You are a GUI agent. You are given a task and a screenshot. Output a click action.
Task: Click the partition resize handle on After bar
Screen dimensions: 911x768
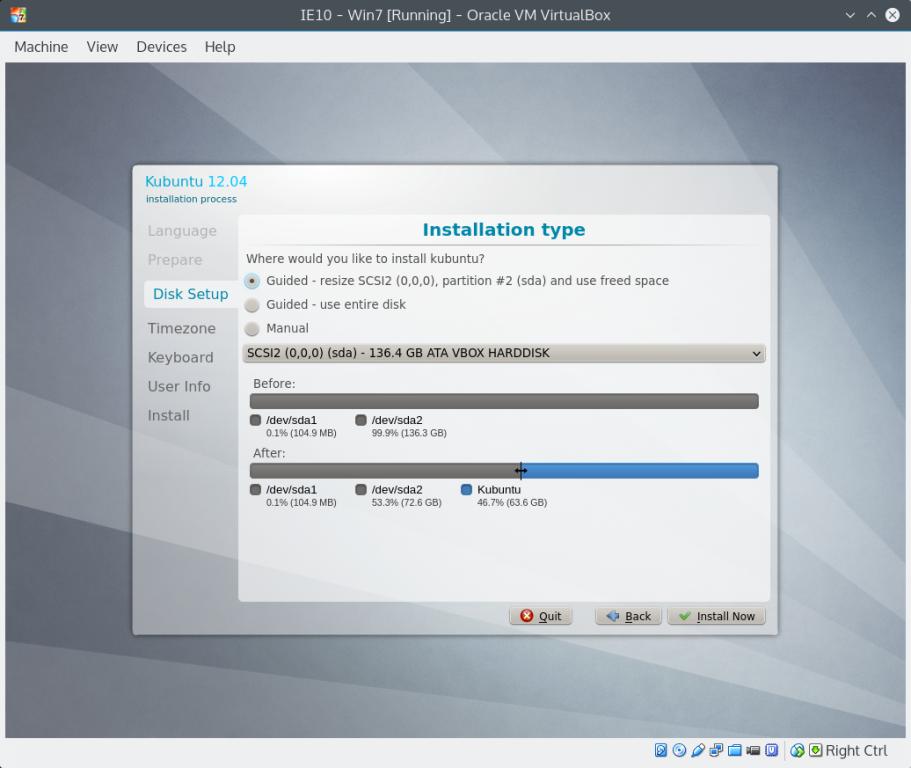click(x=520, y=471)
